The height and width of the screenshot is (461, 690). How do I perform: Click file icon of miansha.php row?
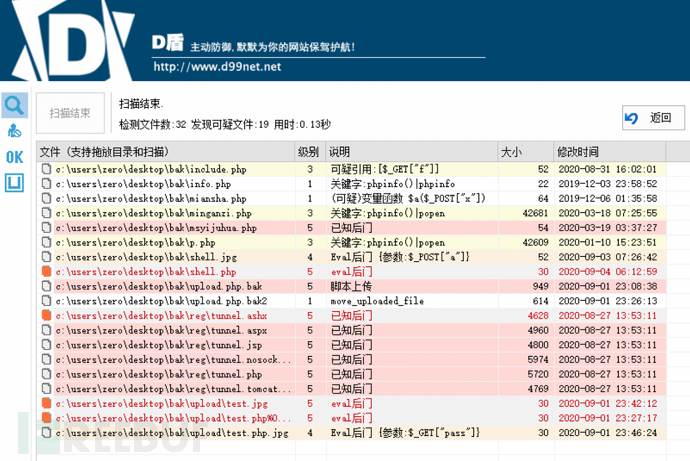46,198
